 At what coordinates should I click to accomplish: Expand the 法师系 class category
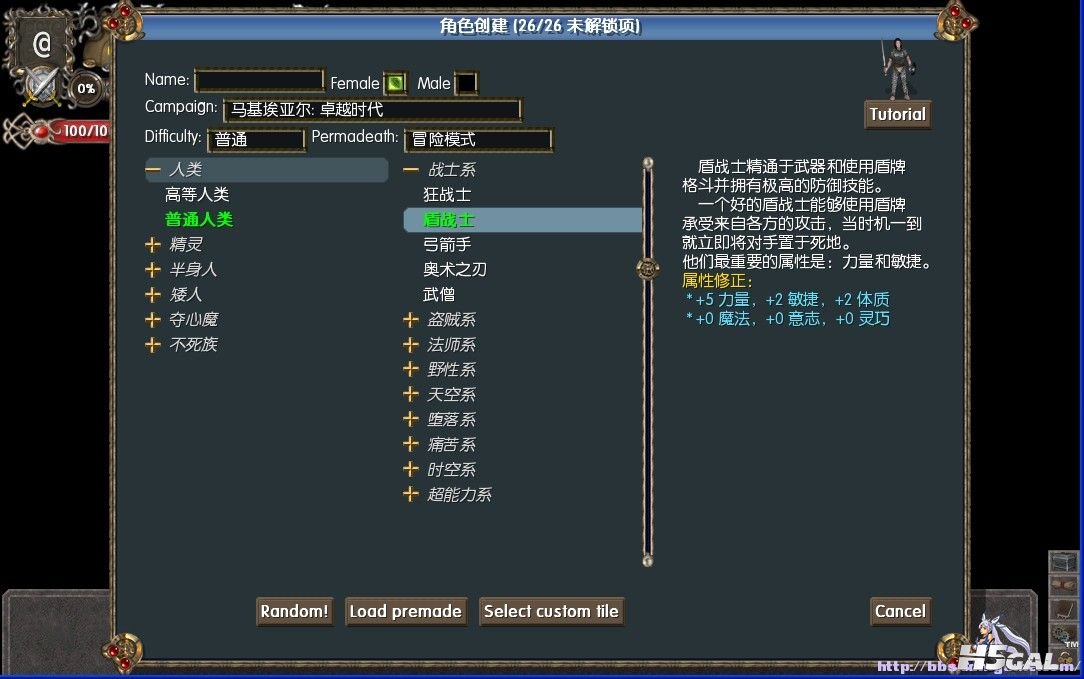(x=411, y=344)
